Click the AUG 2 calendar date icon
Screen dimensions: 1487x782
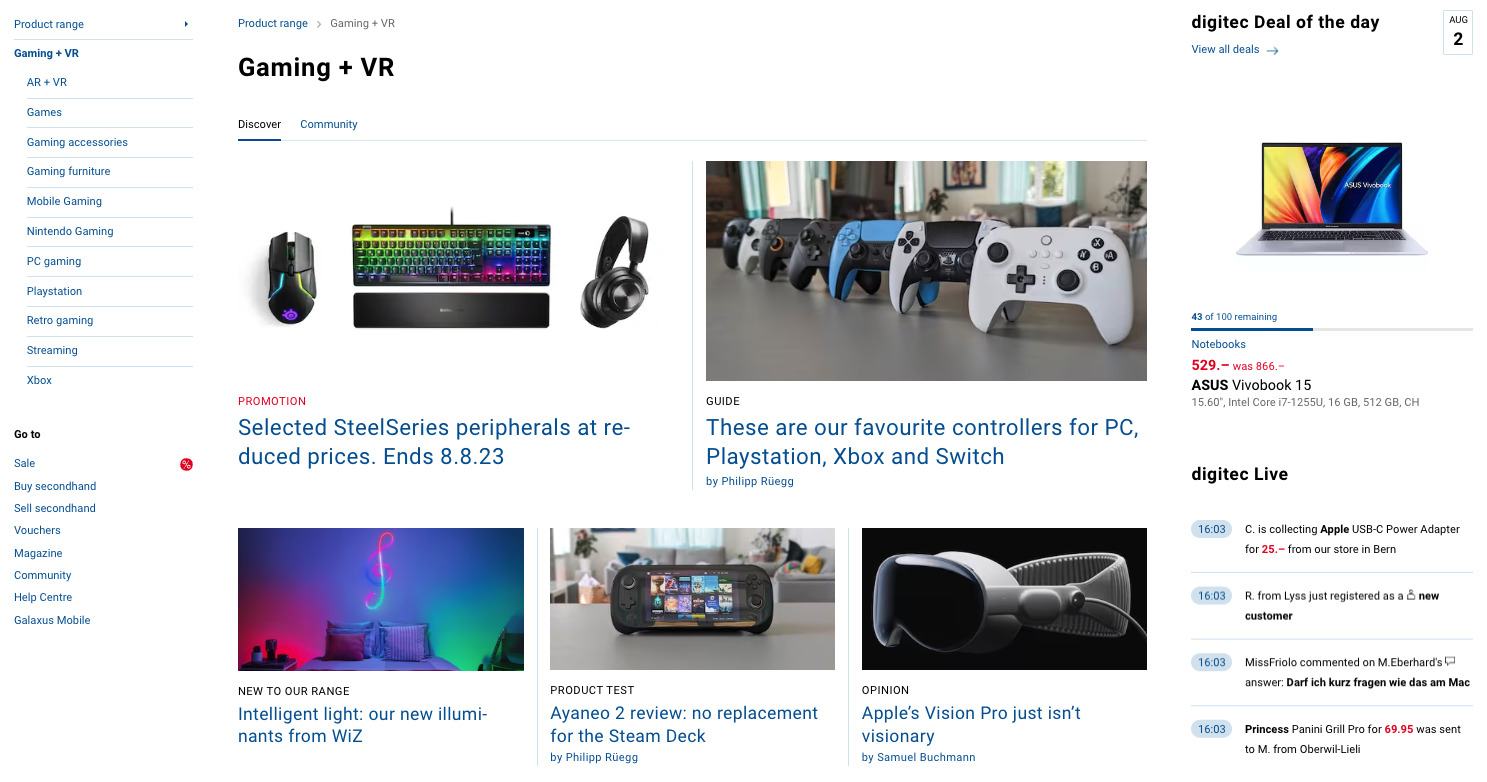1458,32
